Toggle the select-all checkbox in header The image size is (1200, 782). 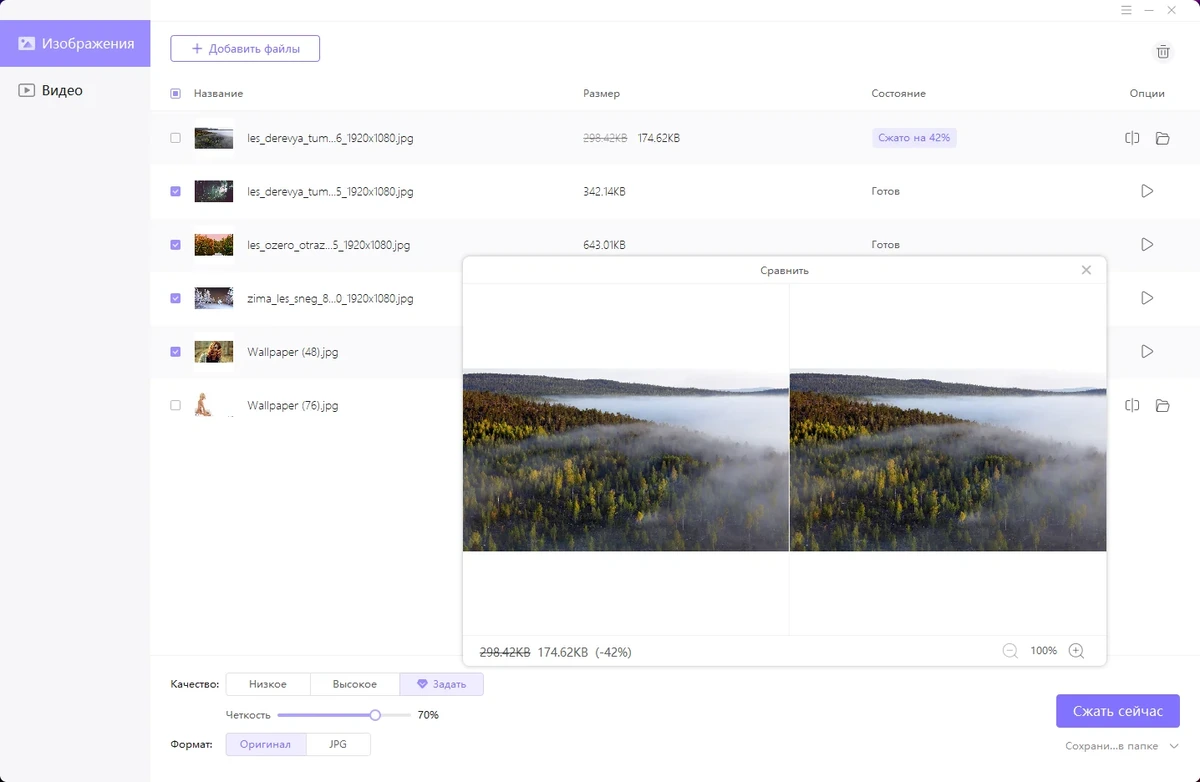(175, 93)
